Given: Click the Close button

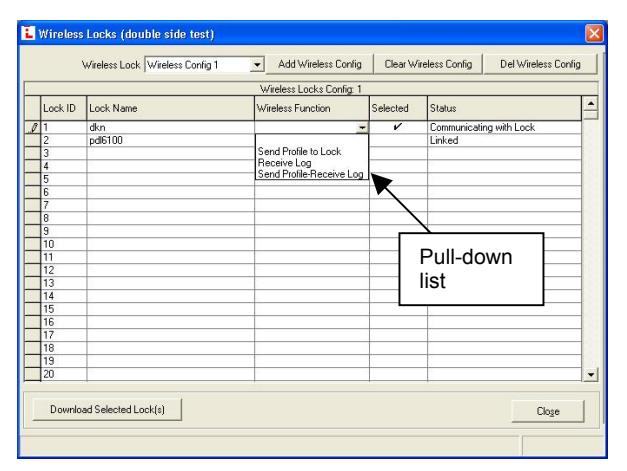Looking at the screenshot, I should click(x=548, y=411).
